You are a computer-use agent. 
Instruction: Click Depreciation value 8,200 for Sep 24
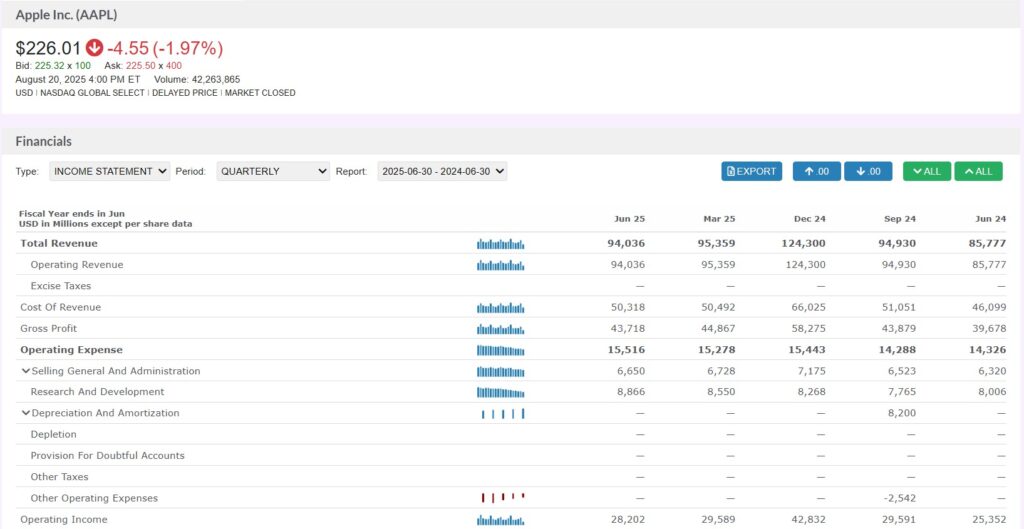(901, 413)
